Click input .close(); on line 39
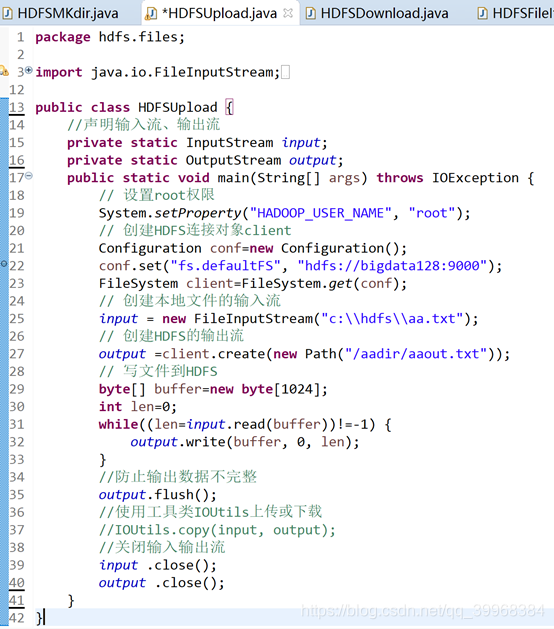Image resolution: width=554 pixels, height=629 pixels. pos(158,565)
